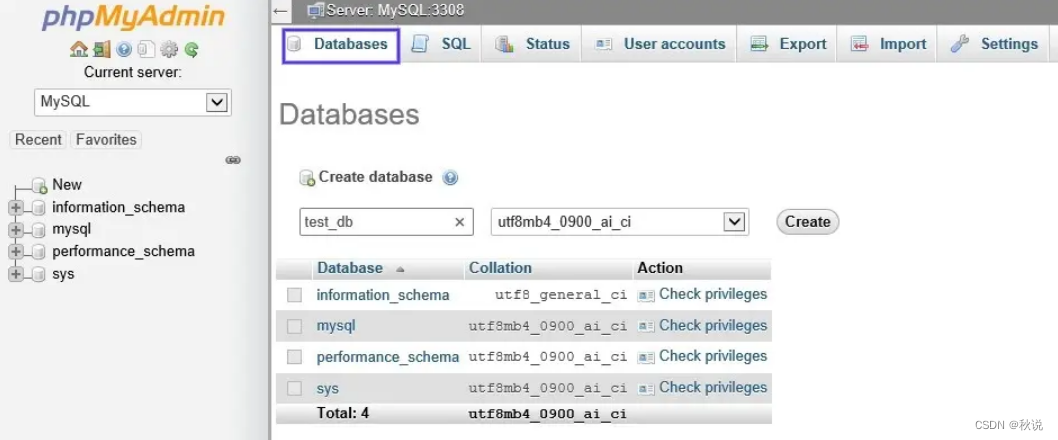Open the MySQL documentation page icon
1058x440 pixels.
tap(146, 49)
